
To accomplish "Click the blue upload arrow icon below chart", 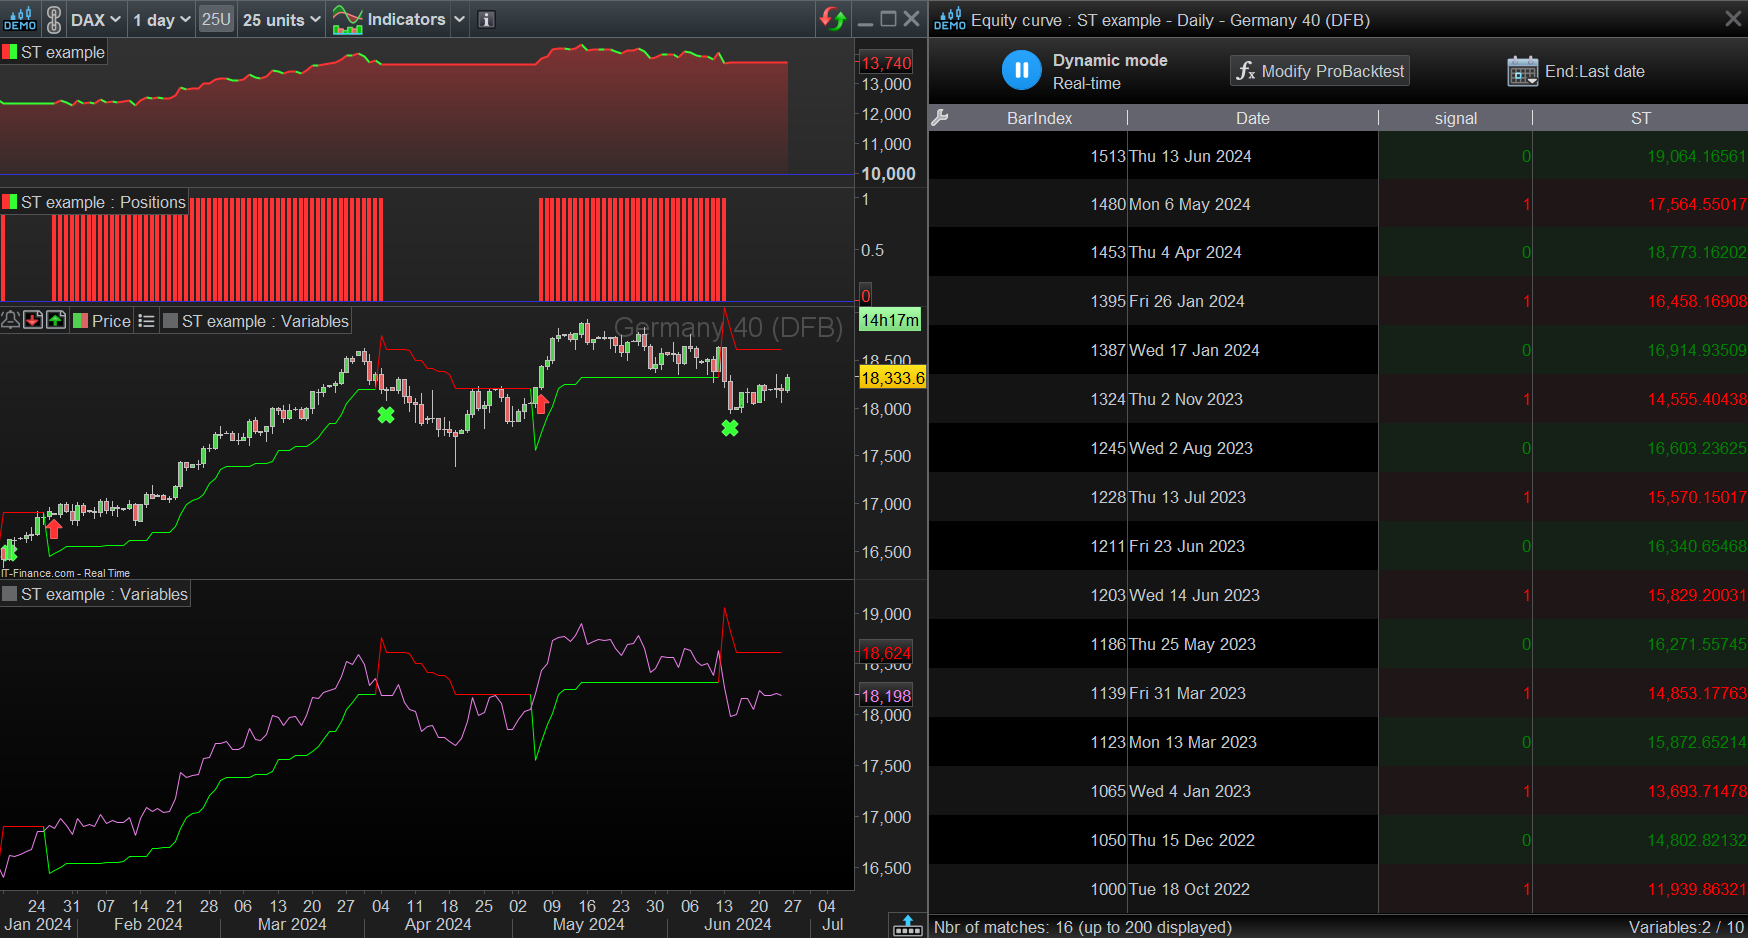I will click(907, 925).
